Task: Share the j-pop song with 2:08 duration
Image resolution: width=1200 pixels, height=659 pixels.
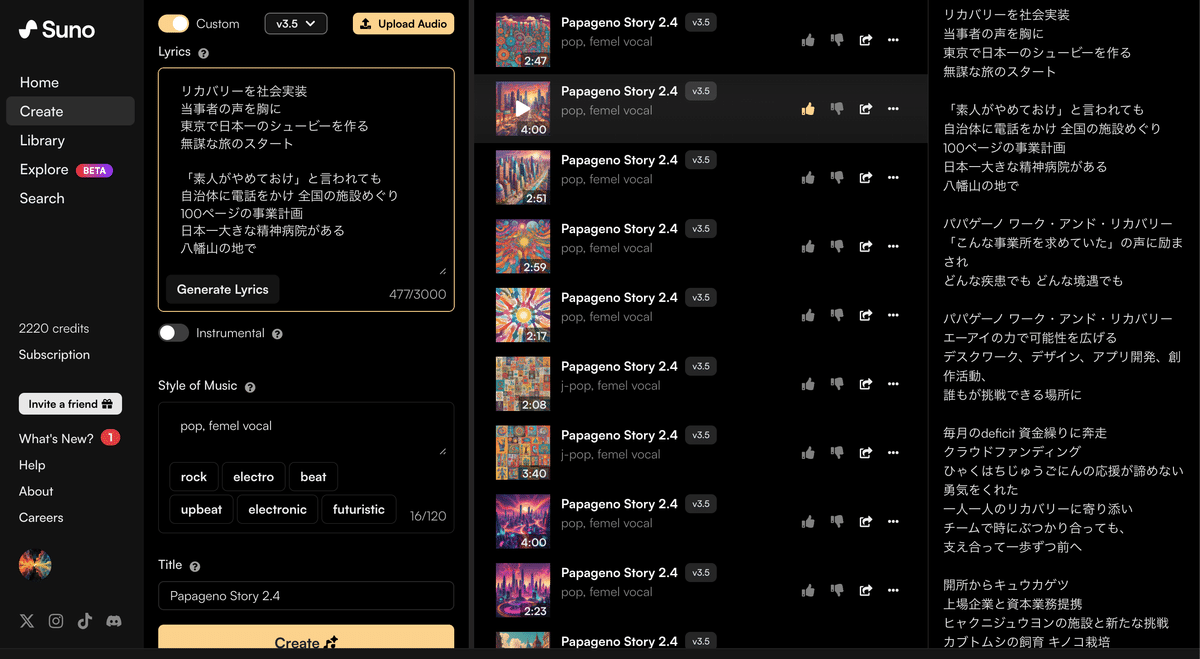Action: point(866,384)
